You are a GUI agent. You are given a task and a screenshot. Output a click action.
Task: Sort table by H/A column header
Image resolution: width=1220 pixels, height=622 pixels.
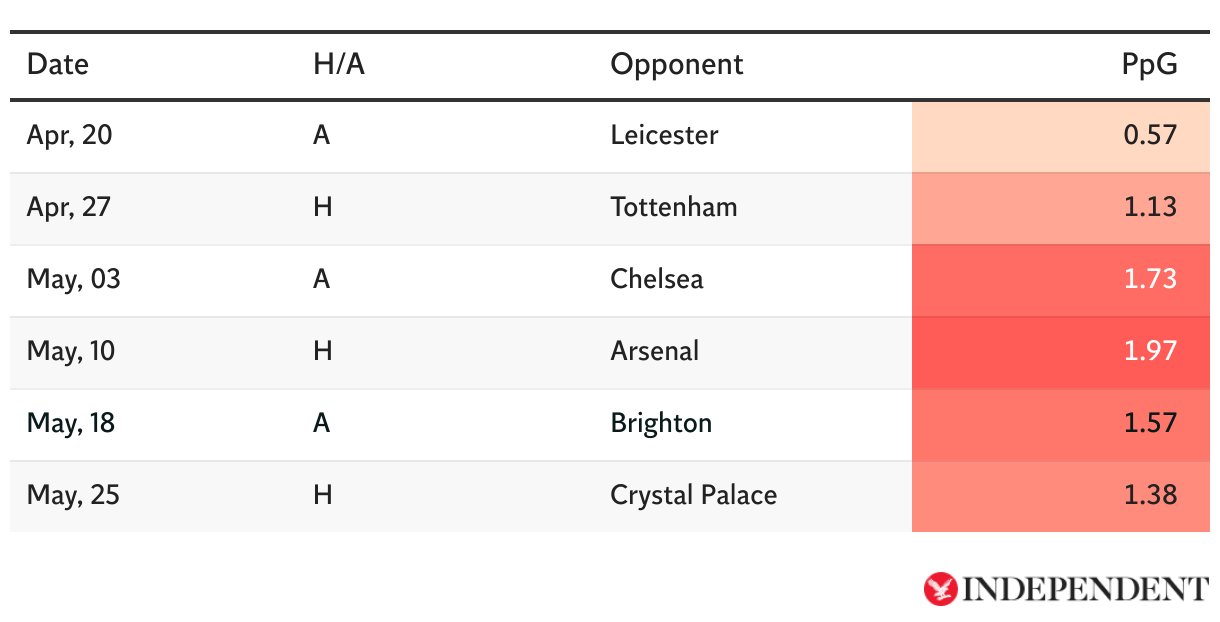tap(338, 65)
